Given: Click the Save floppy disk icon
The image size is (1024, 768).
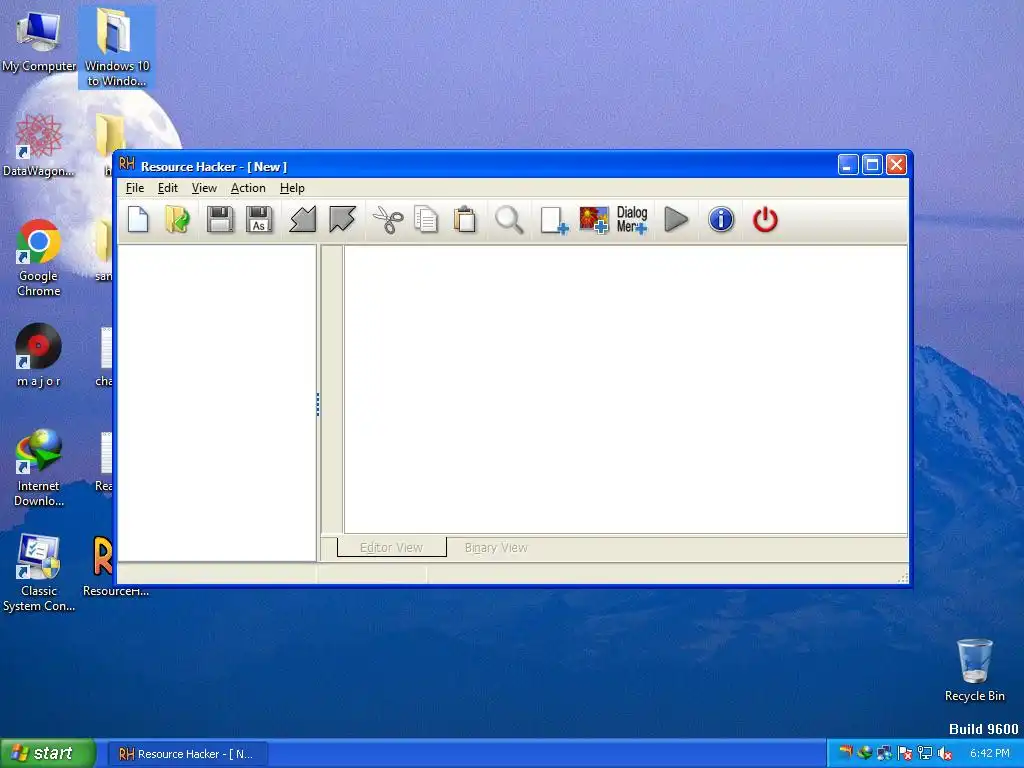Looking at the screenshot, I should (x=220, y=219).
